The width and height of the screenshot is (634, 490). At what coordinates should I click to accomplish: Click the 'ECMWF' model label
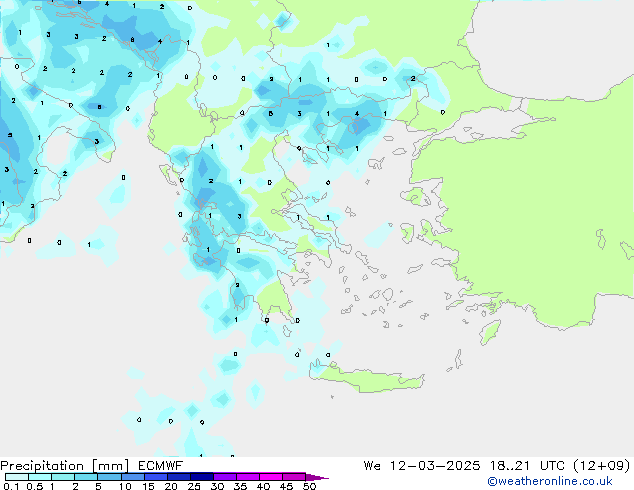coord(161,466)
